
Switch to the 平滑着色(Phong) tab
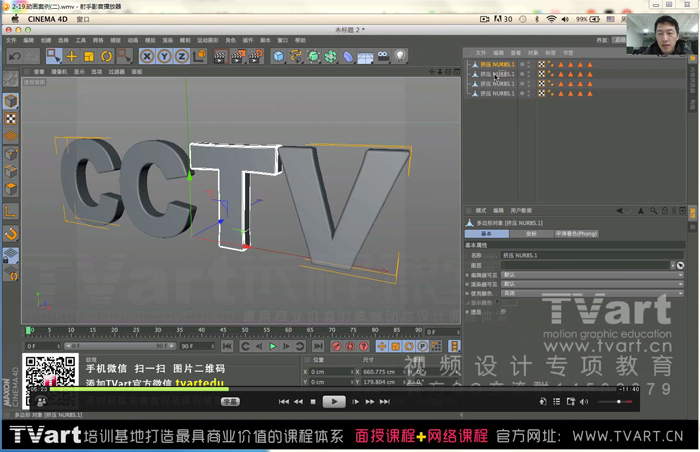[576, 234]
